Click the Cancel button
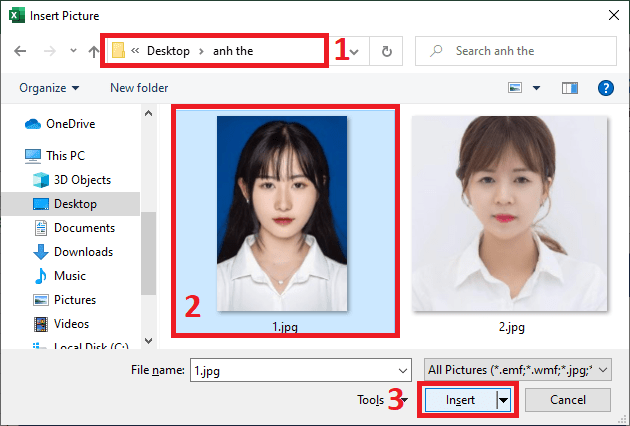This screenshot has width=630, height=426. 568,400
